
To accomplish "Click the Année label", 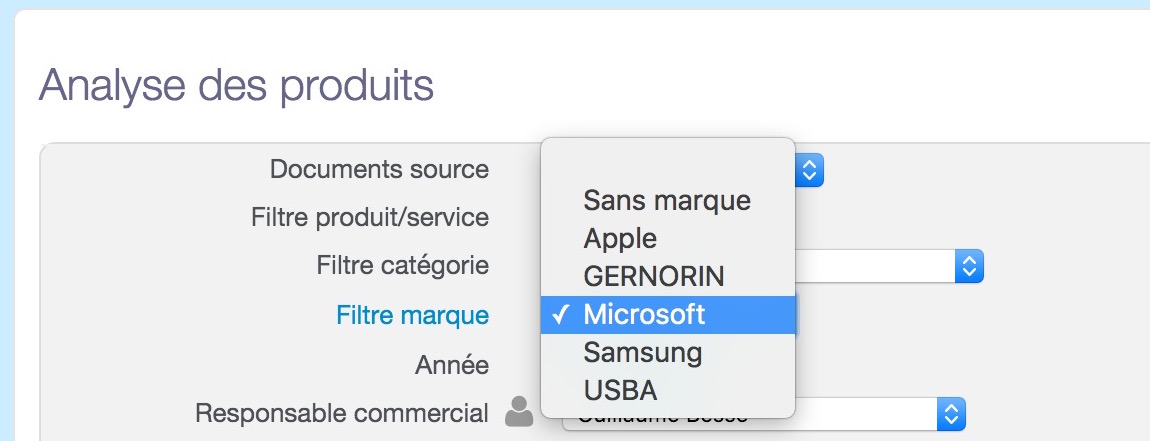I will click(452, 365).
